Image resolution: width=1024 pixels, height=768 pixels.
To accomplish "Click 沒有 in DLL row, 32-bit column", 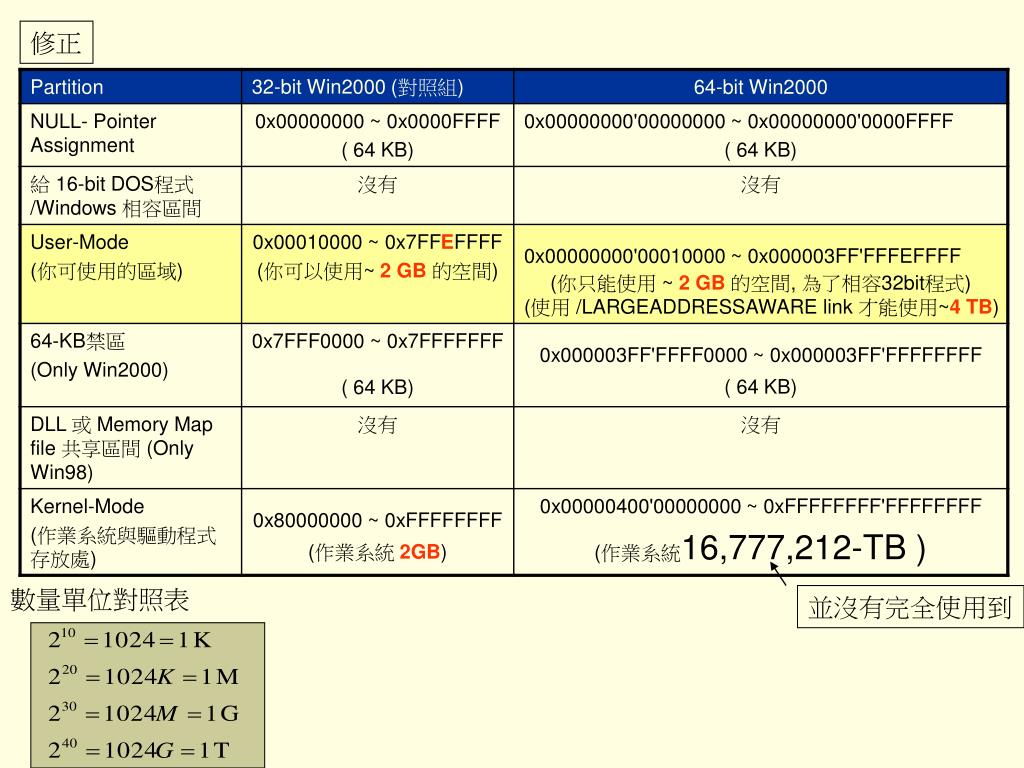I will [377, 425].
